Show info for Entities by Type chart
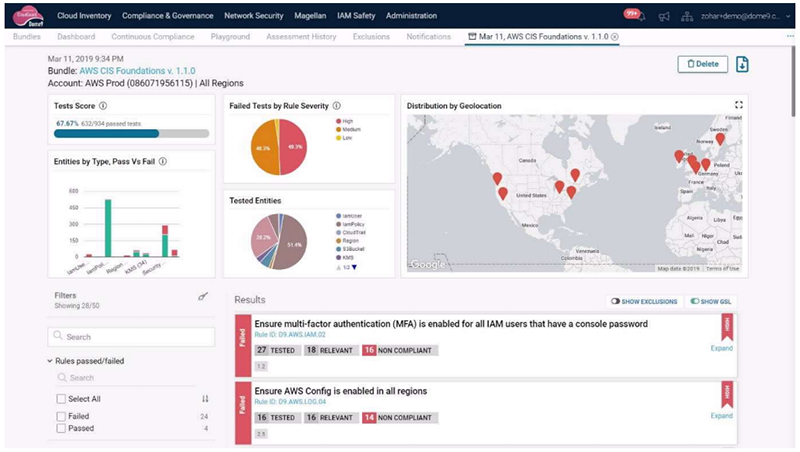 point(163,161)
